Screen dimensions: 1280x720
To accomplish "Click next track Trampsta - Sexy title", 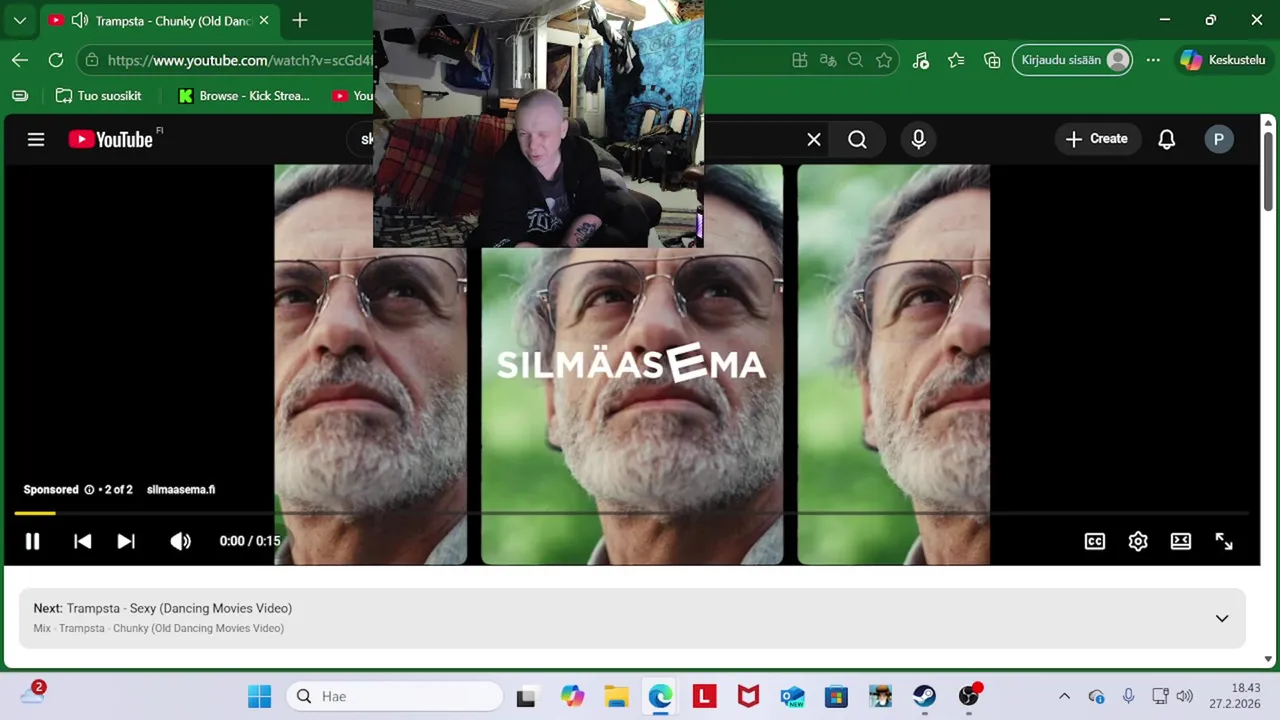I will point(179,608).
